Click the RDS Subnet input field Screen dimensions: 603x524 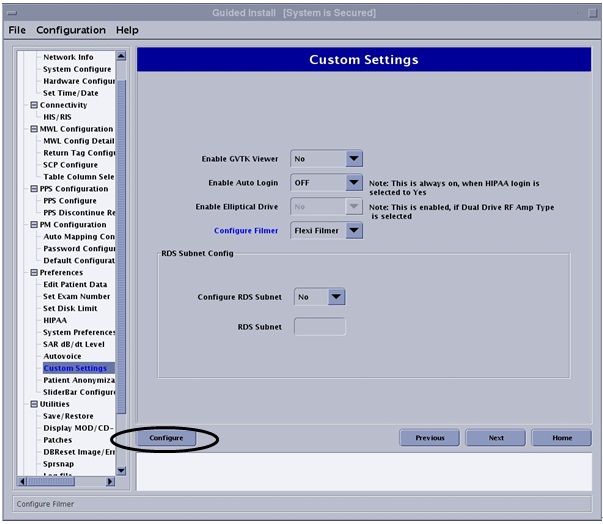click(319, 327)
